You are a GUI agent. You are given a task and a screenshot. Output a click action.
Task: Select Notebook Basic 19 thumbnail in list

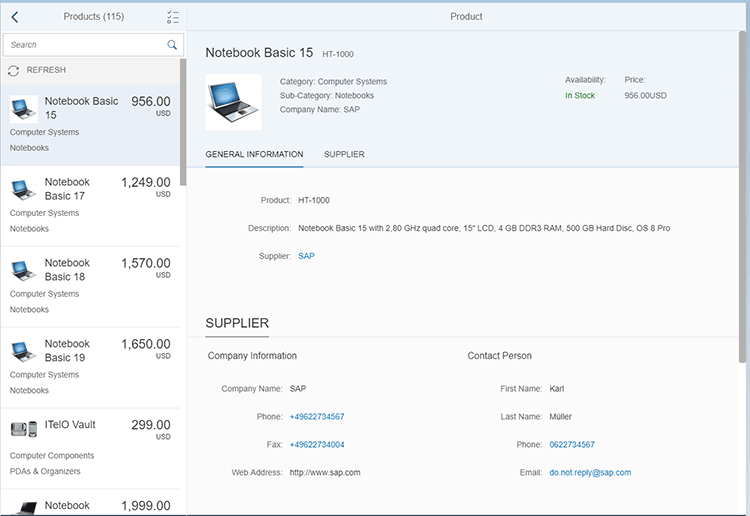coord(23,351)
